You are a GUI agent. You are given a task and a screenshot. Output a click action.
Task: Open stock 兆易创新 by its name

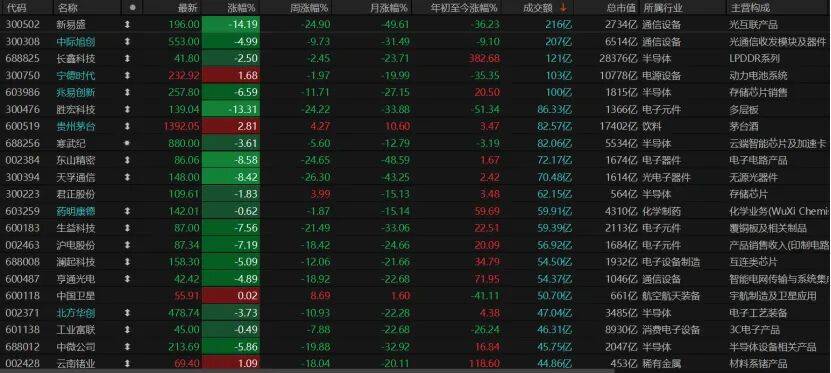(76, 92)
